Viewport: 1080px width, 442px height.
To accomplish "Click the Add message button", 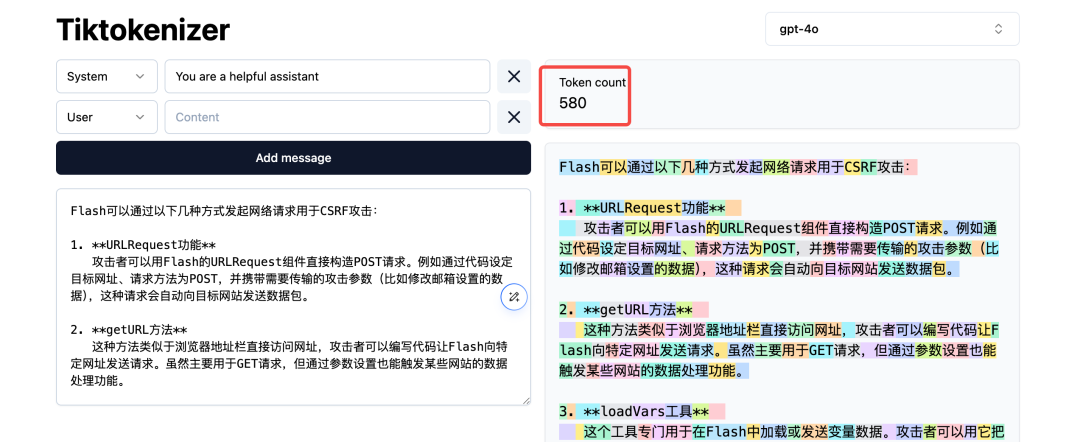I will pyautogui.click(x=293, y=158).
